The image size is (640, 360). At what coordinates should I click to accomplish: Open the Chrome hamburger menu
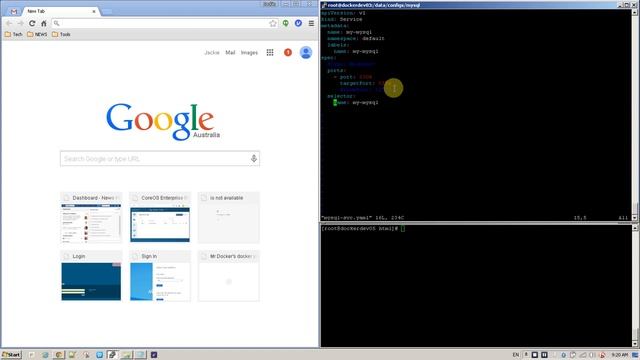311,24
